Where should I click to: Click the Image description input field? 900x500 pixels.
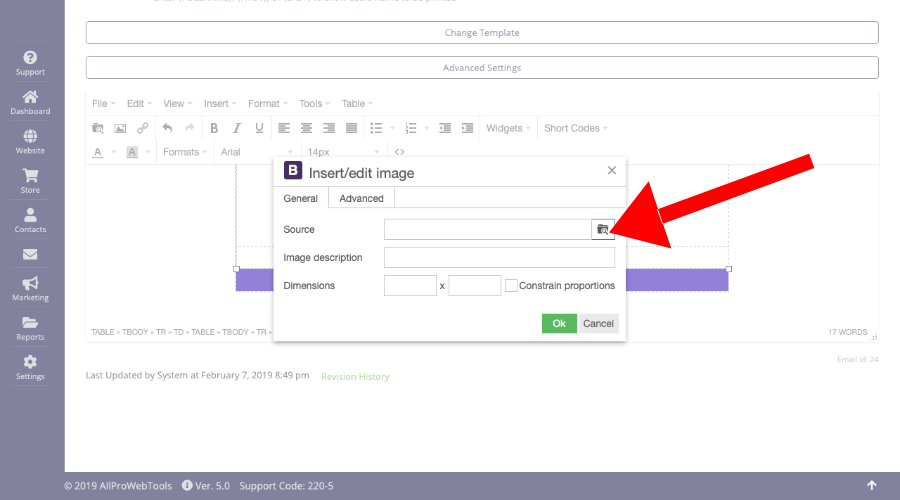pos(499,258)
